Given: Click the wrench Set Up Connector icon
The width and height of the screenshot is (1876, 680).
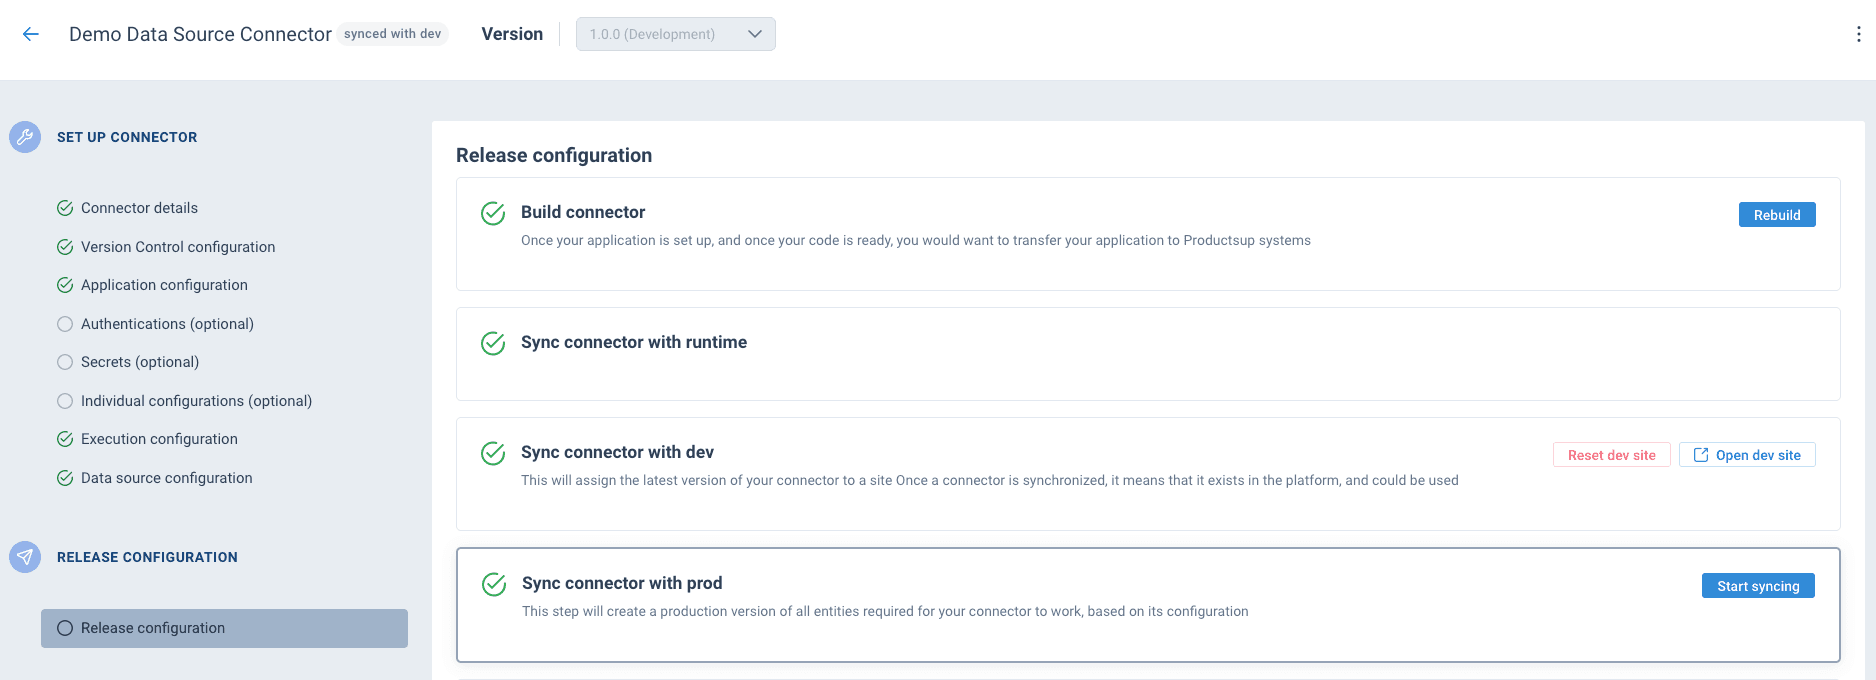Looking at the screenshot, I should pyautogui.click(x=25, y=137).
